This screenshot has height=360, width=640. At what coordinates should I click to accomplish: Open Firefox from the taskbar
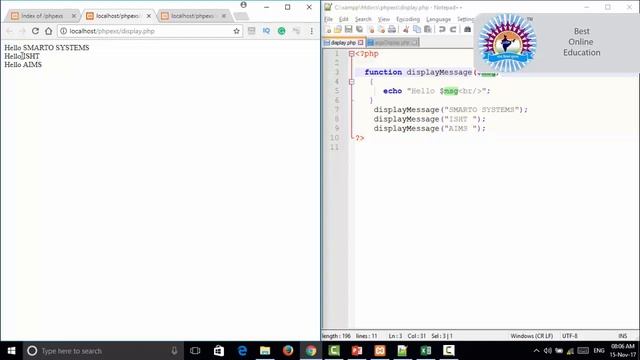[x=288, y=351]
